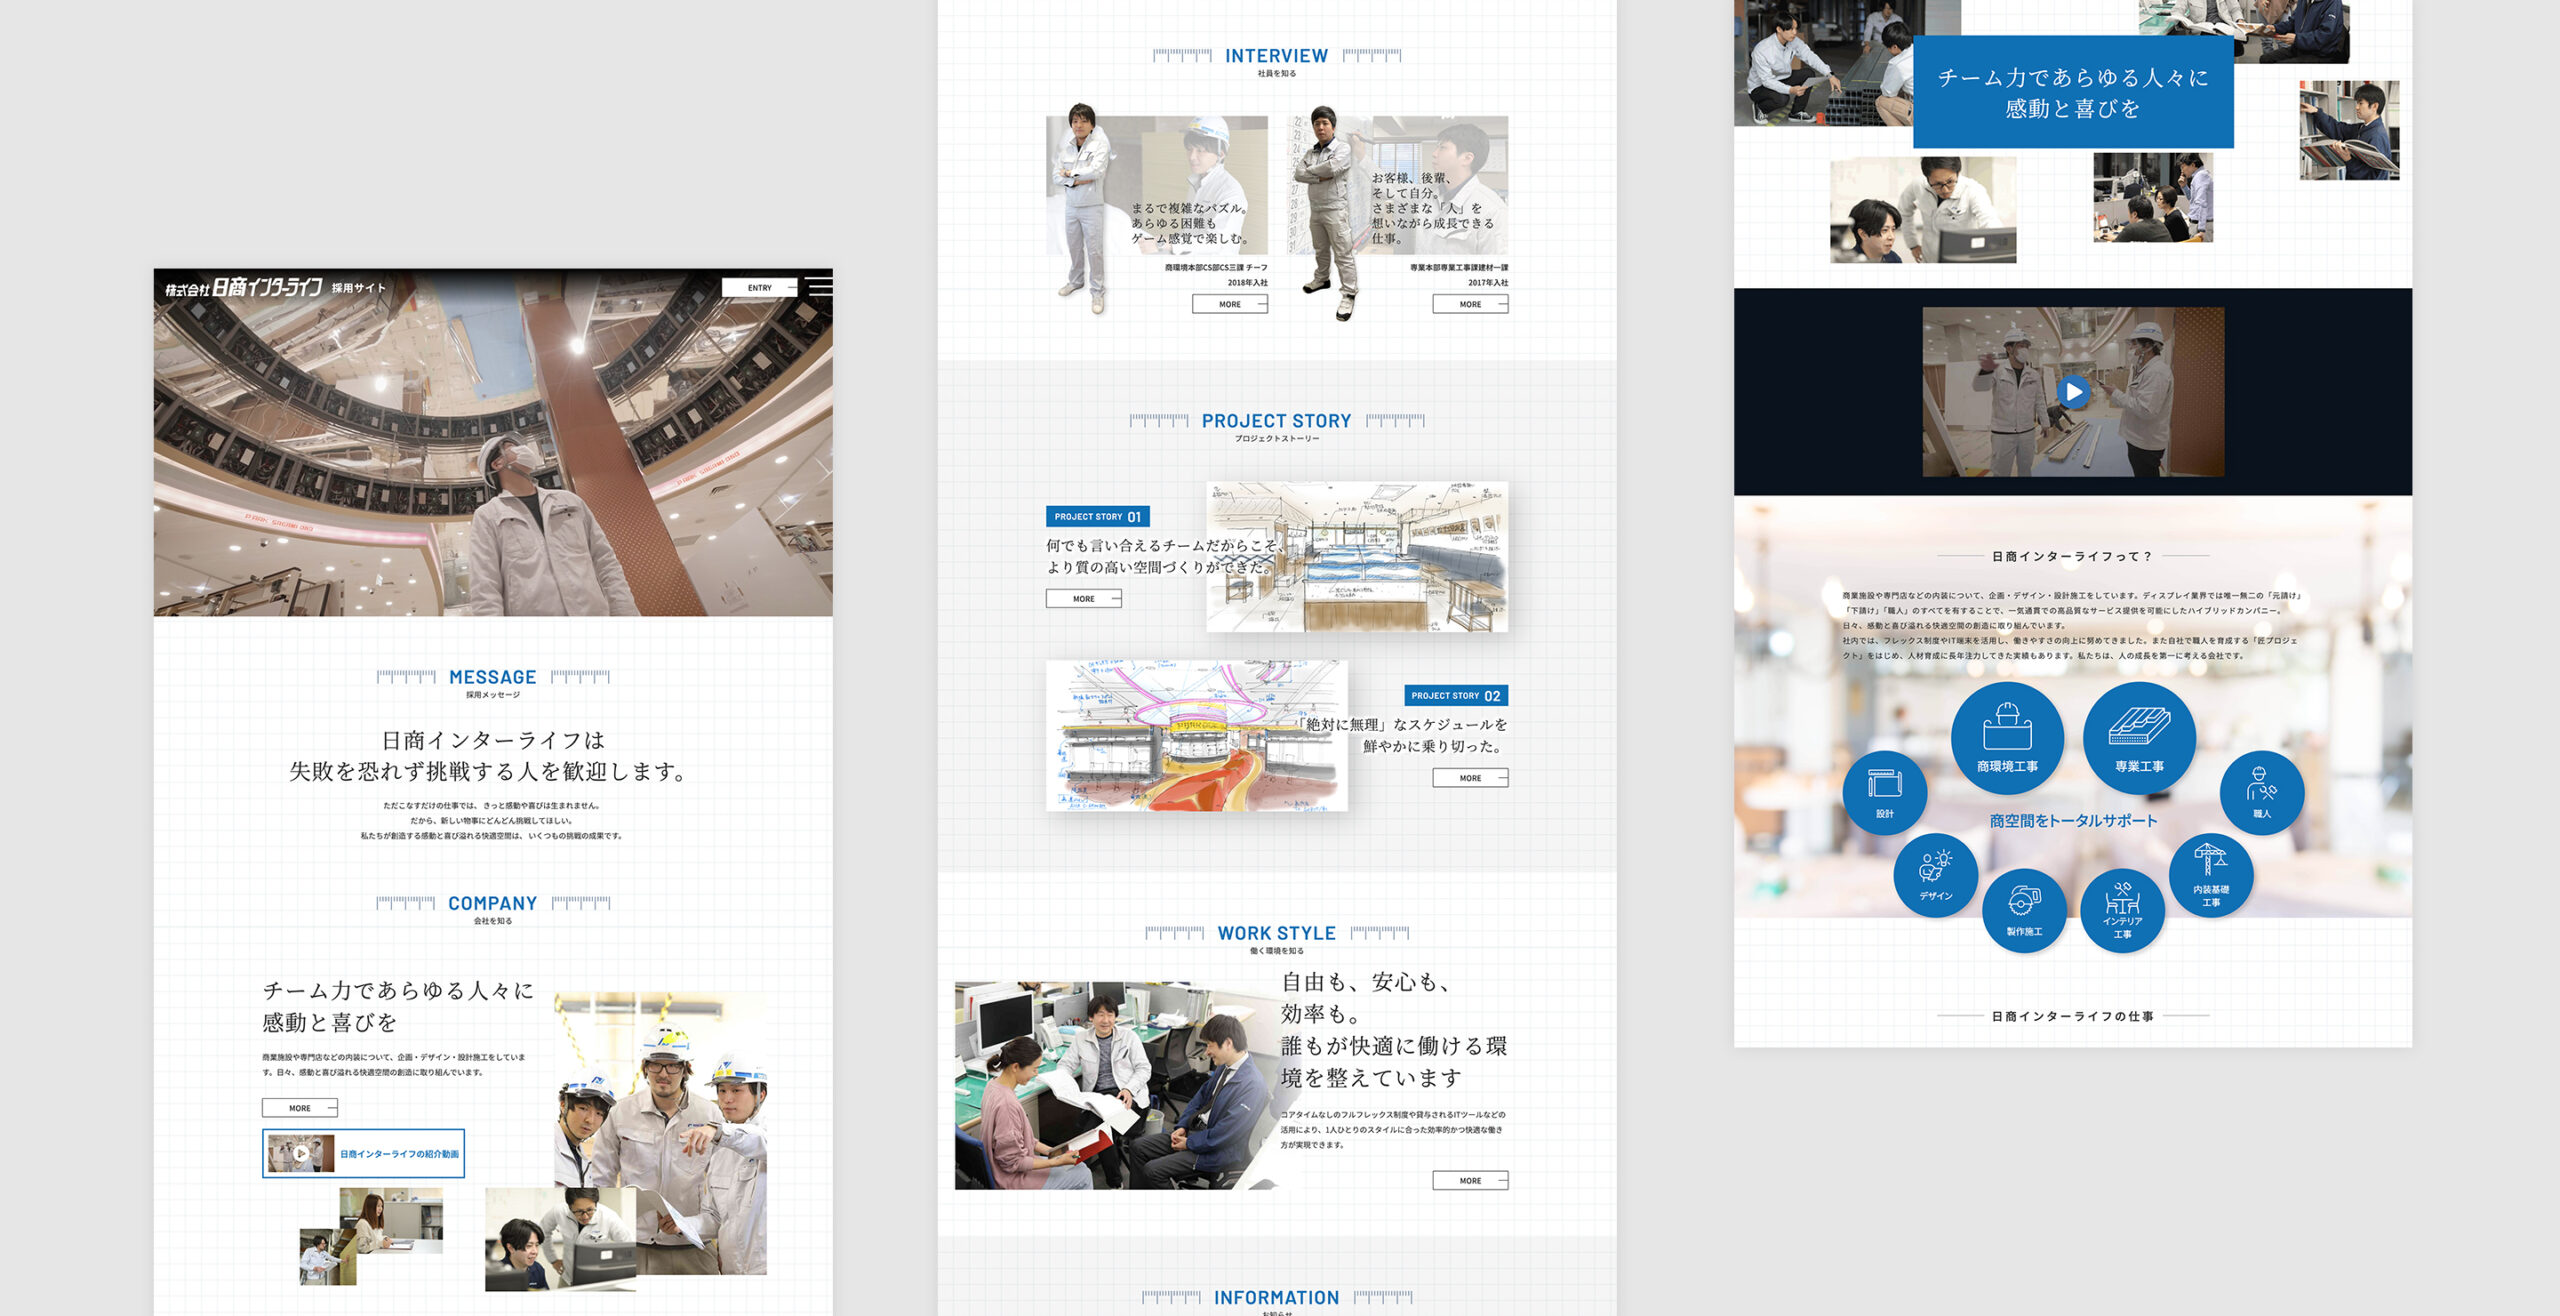Play the 日商インターライフの紹介動画 video link
This screenshot has width=2560, height=1316.
coord(363,1153)
